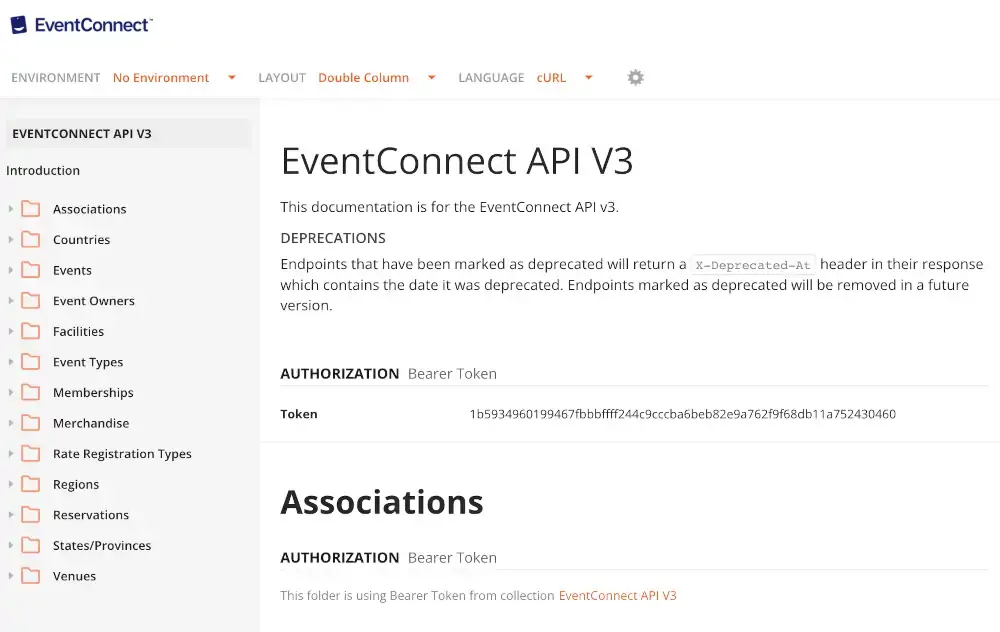The height and width of the screenshot is (632, 1000).
Task: Click the Memberships folder icon
Action: pos(31,393)
